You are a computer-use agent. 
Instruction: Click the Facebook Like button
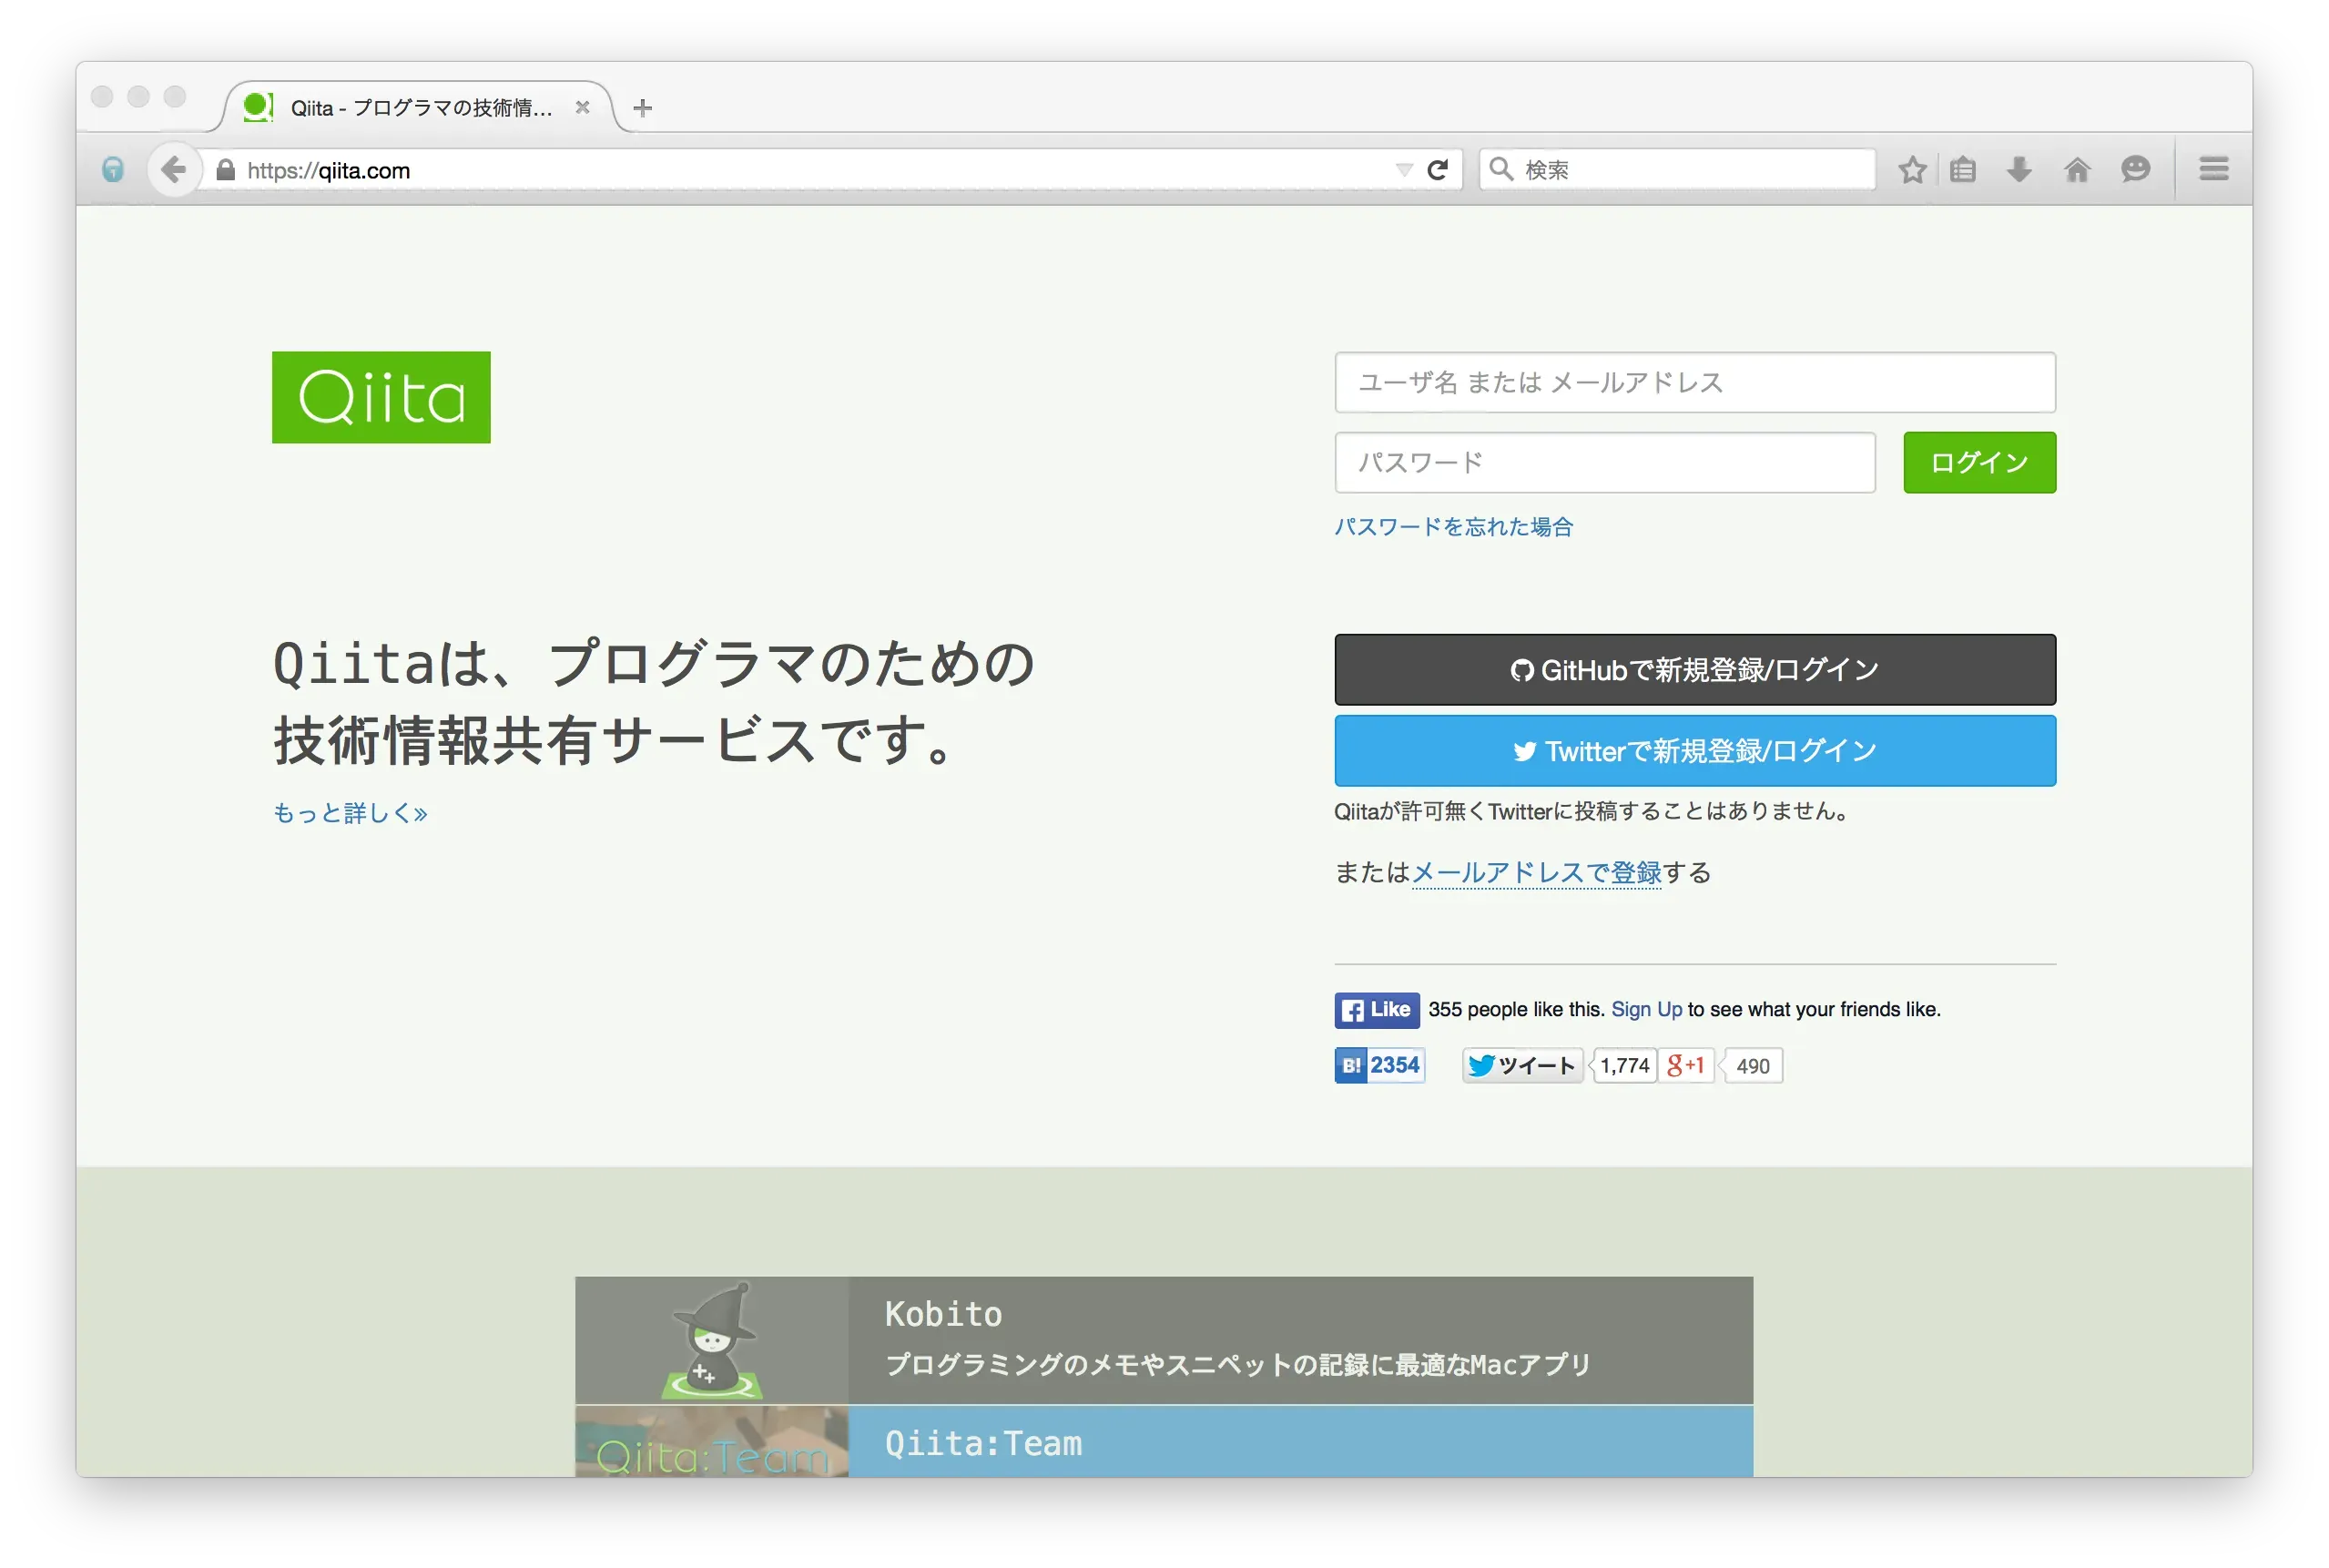tap(1376, 1010)
